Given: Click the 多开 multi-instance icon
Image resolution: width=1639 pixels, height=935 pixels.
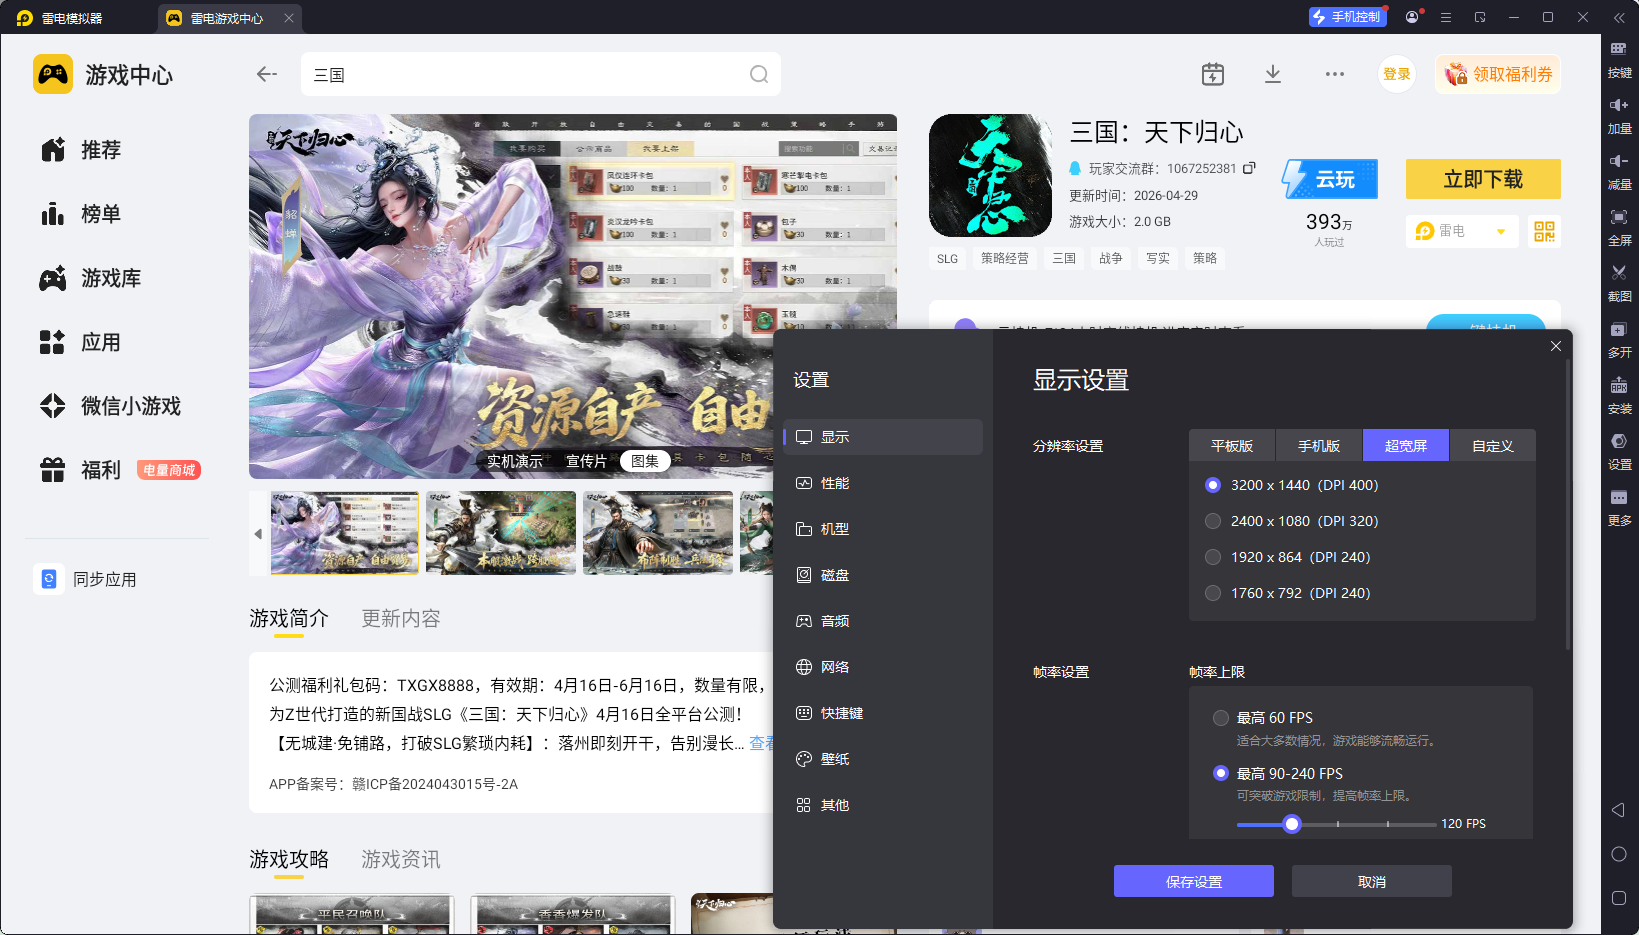Looking at the screenshot, I should [x=1619, y=338].
